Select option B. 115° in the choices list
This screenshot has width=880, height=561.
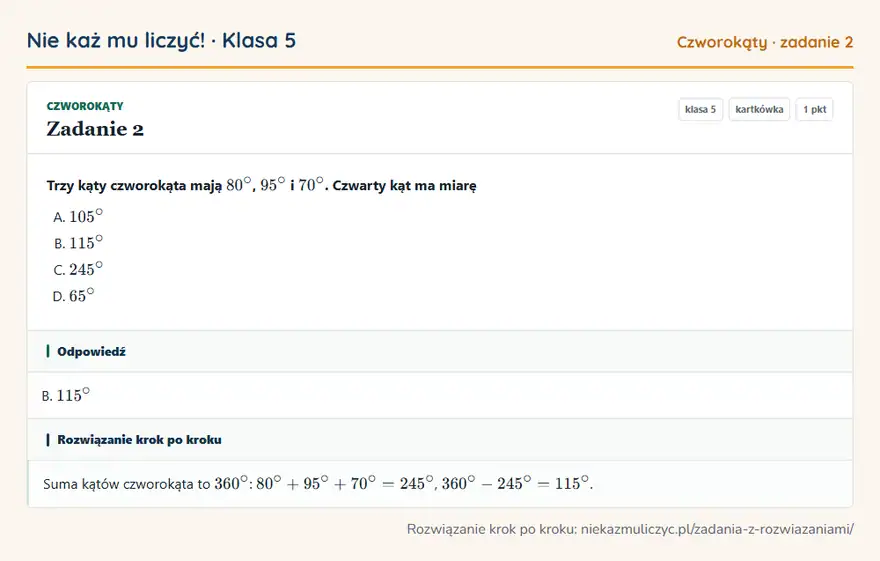[x=78, y=243]
